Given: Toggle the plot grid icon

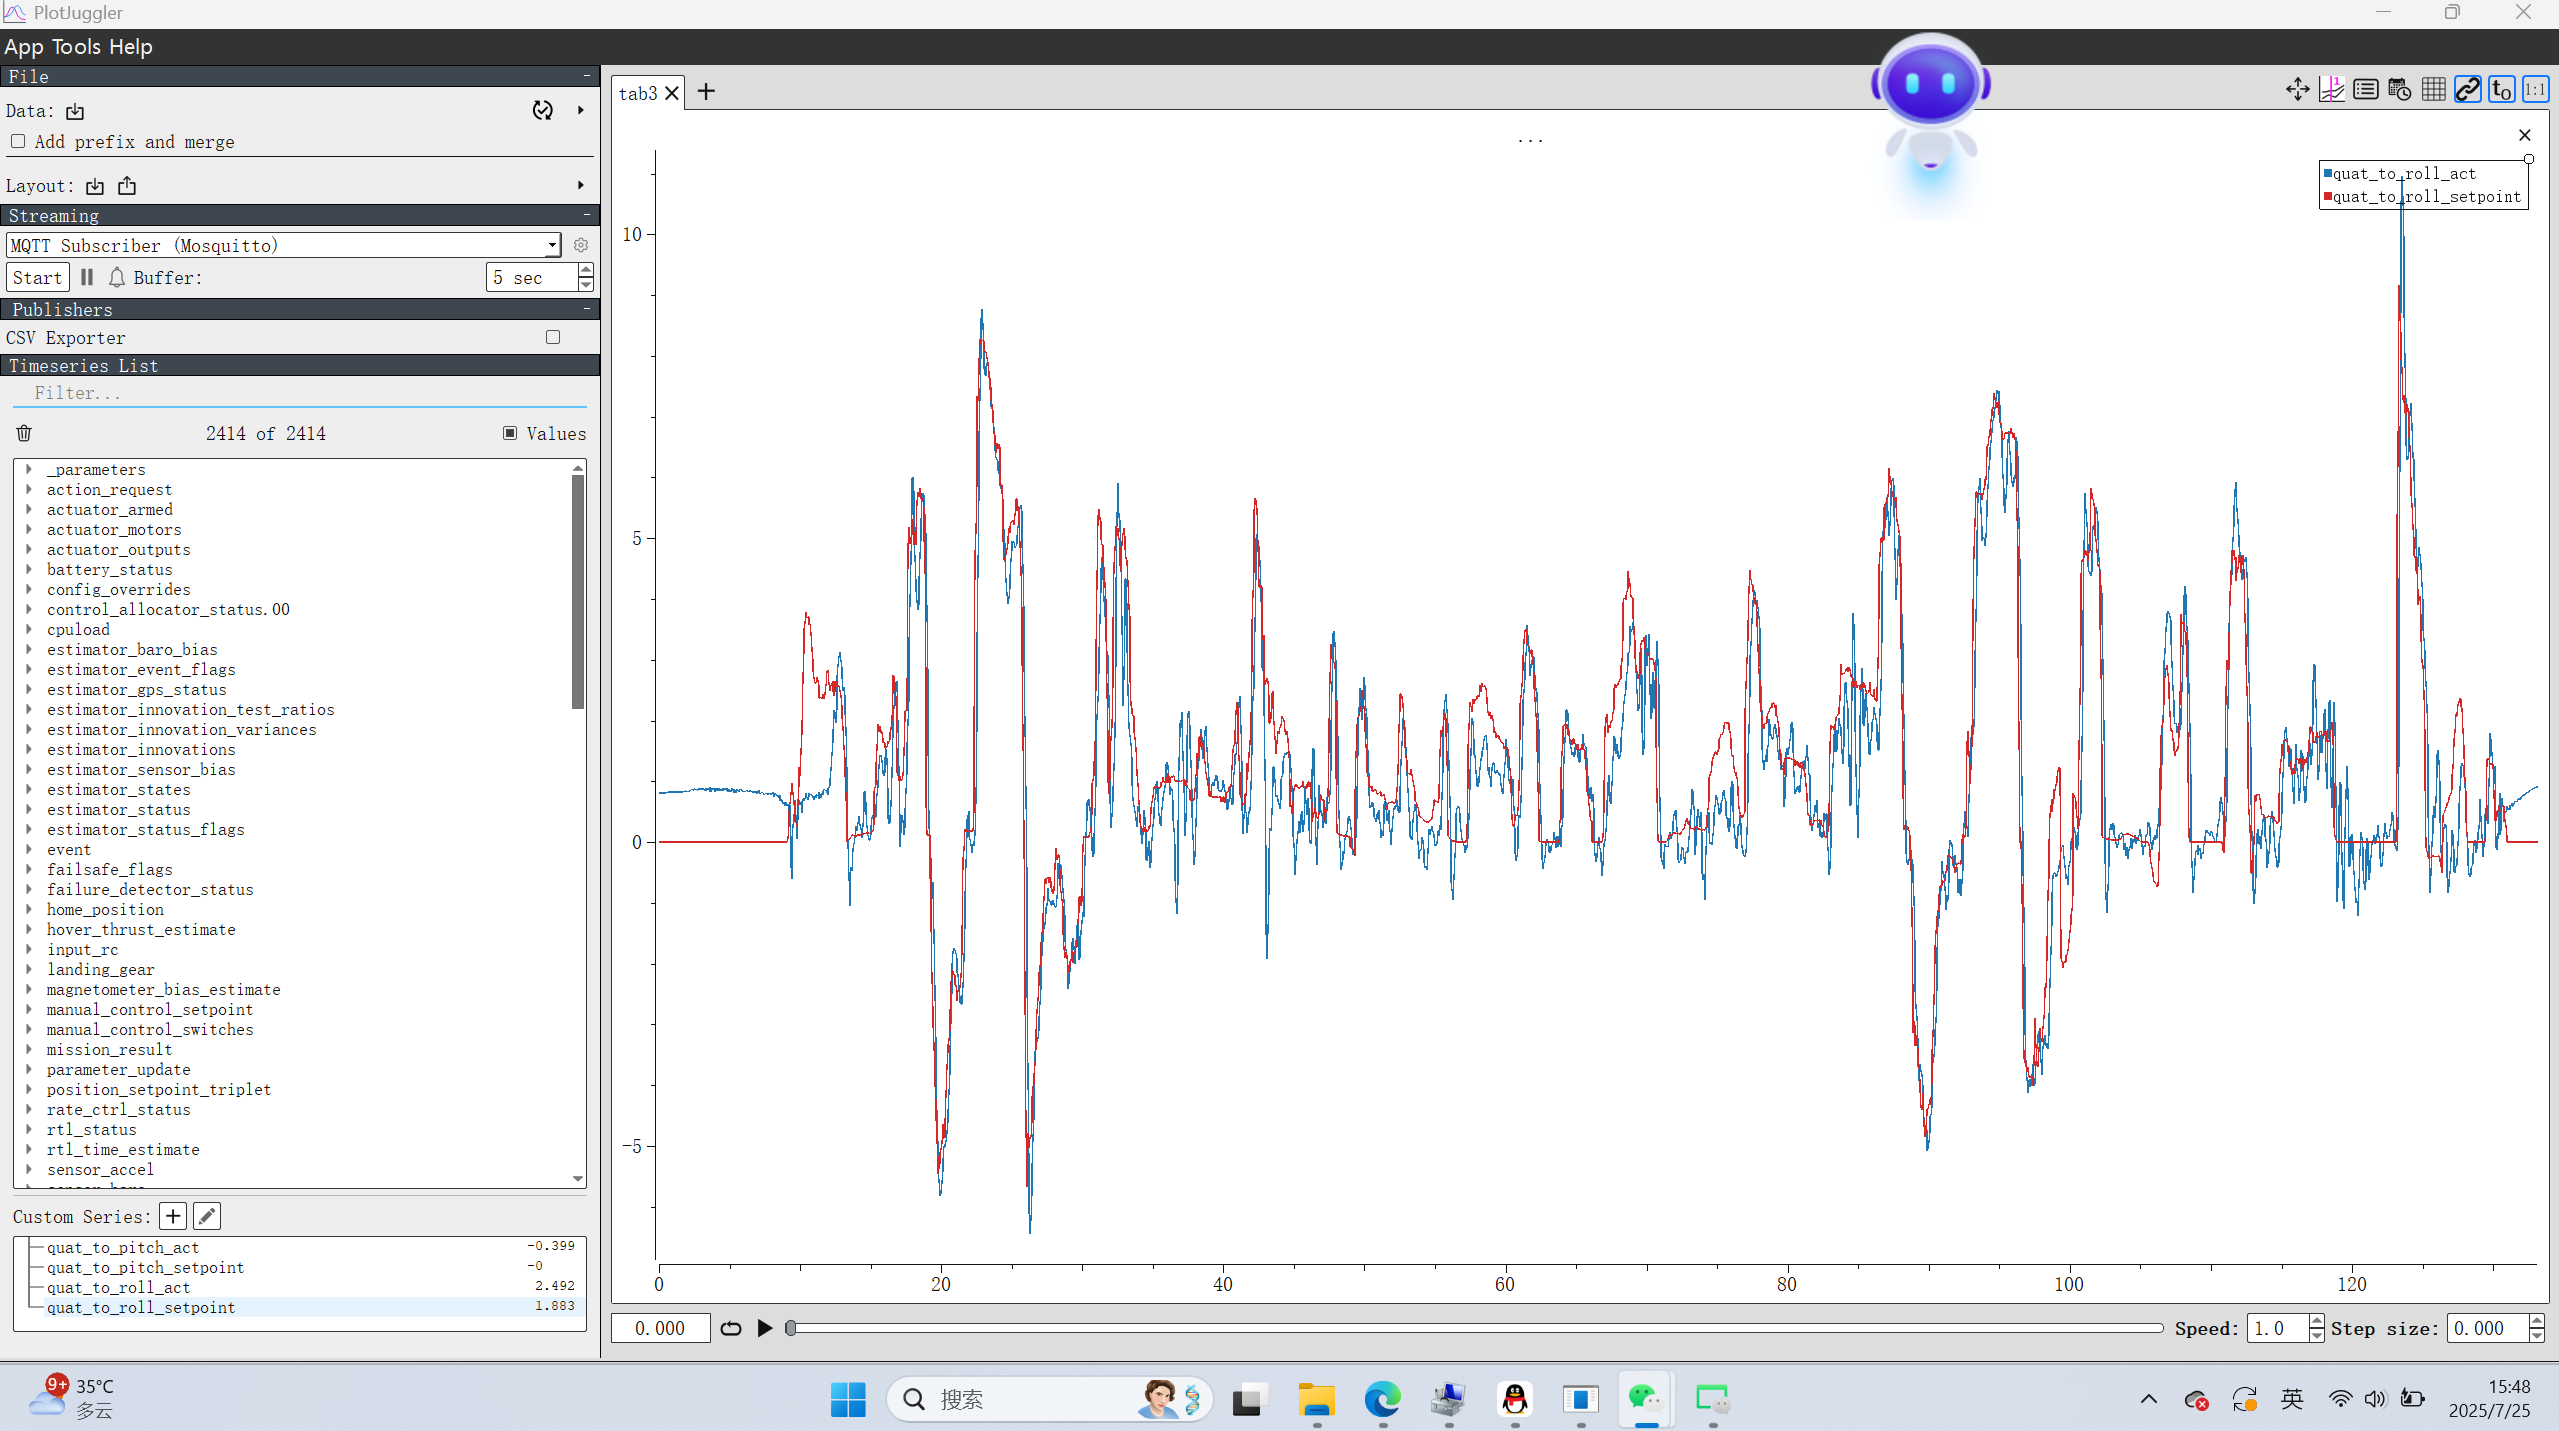Looking at the screenshot, I should point(2433,90).
